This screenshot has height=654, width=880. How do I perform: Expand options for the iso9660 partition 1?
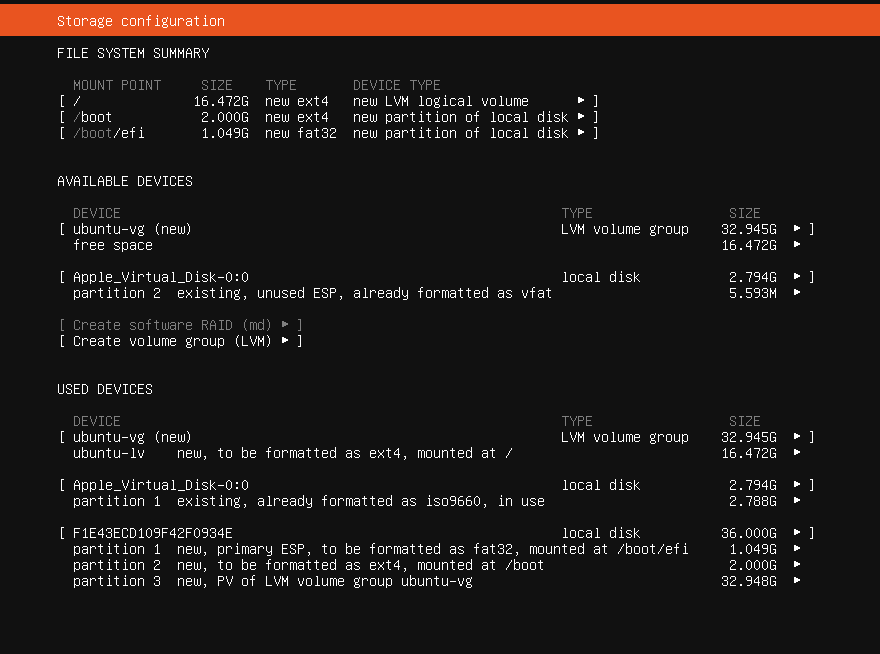[798, 501]
